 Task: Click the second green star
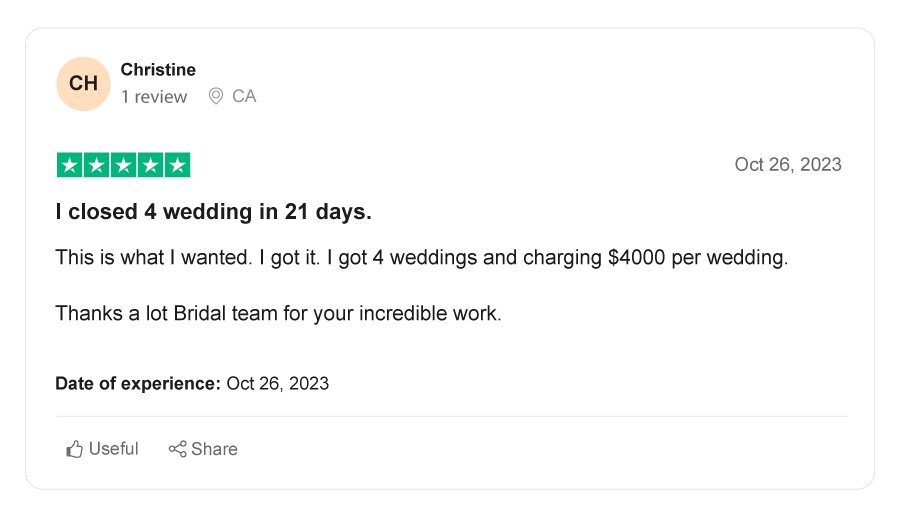click(x=96, y=165)
